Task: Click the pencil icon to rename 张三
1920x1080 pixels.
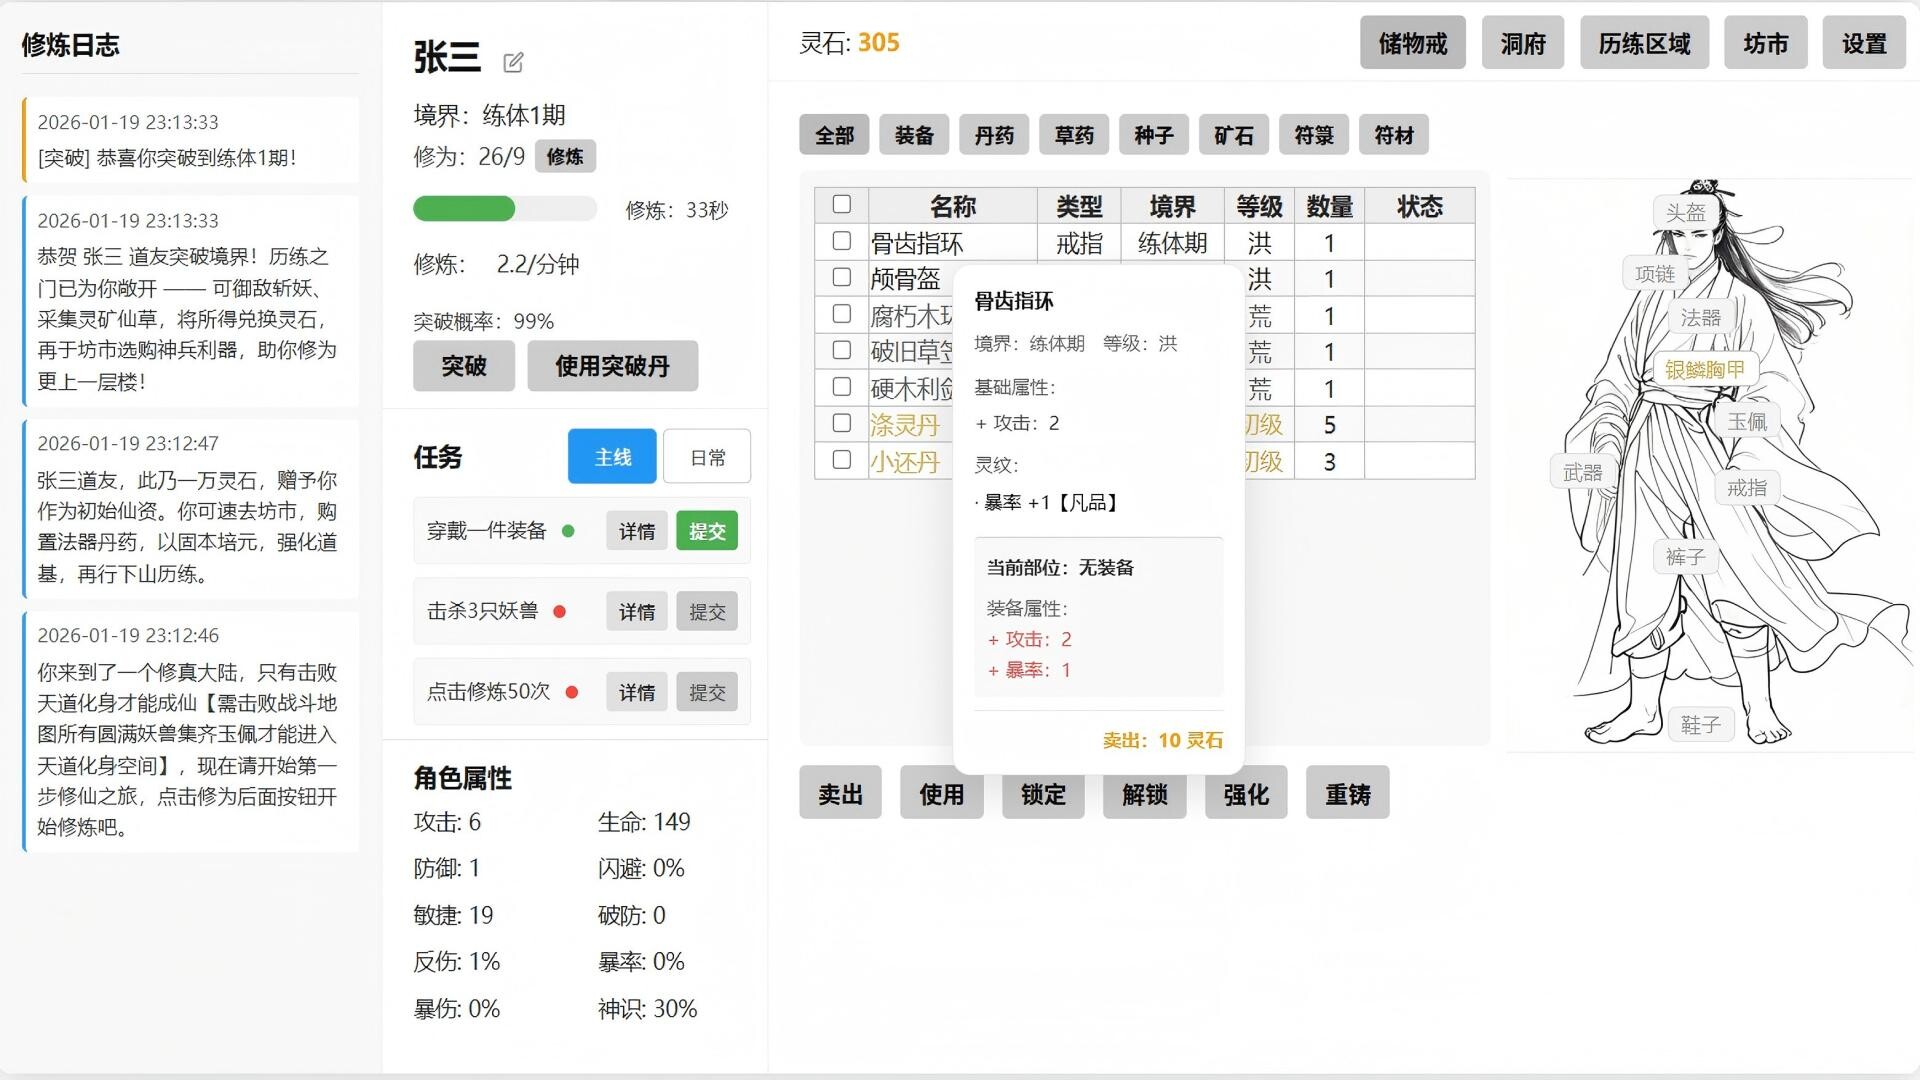Action: [x=514, y=62]
